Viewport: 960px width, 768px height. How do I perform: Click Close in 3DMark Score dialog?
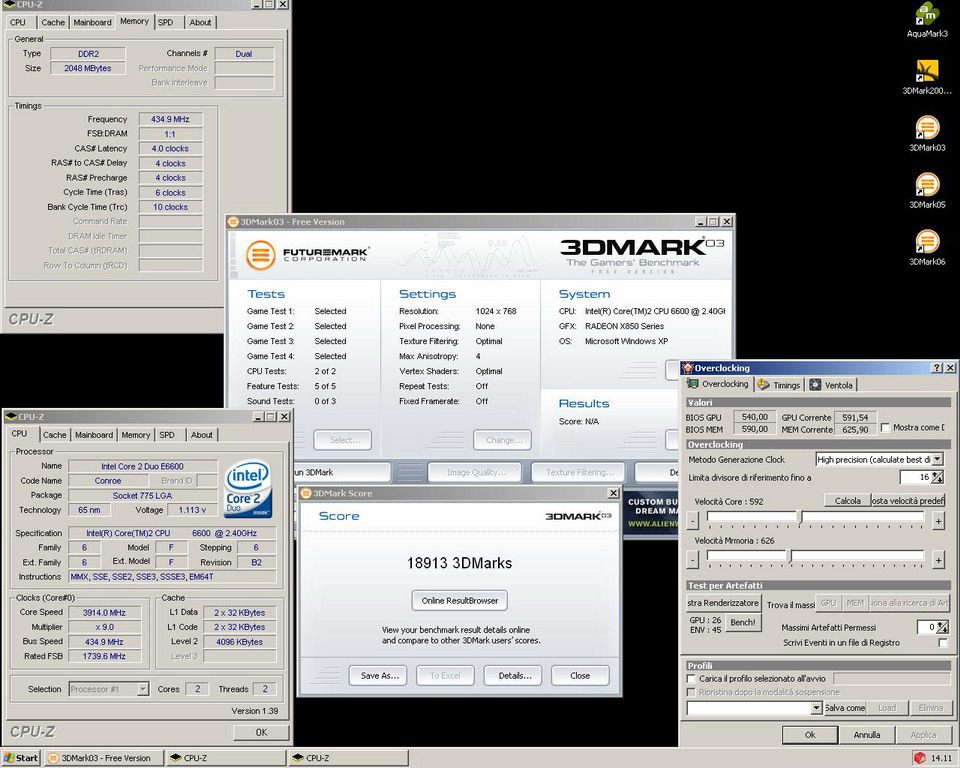[580, 676]
